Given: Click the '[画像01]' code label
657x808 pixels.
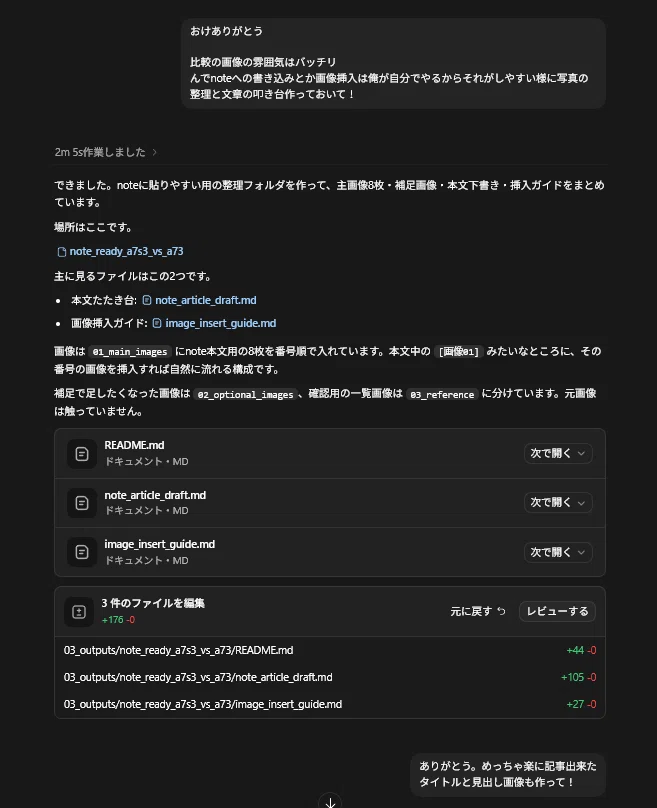Looking at the screenshot, I should pyautogui.click(x=459, y=352).
